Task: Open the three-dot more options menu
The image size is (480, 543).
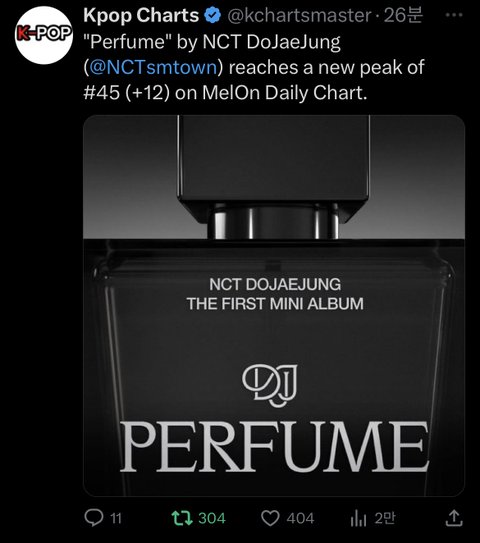Action: point(454,15)
